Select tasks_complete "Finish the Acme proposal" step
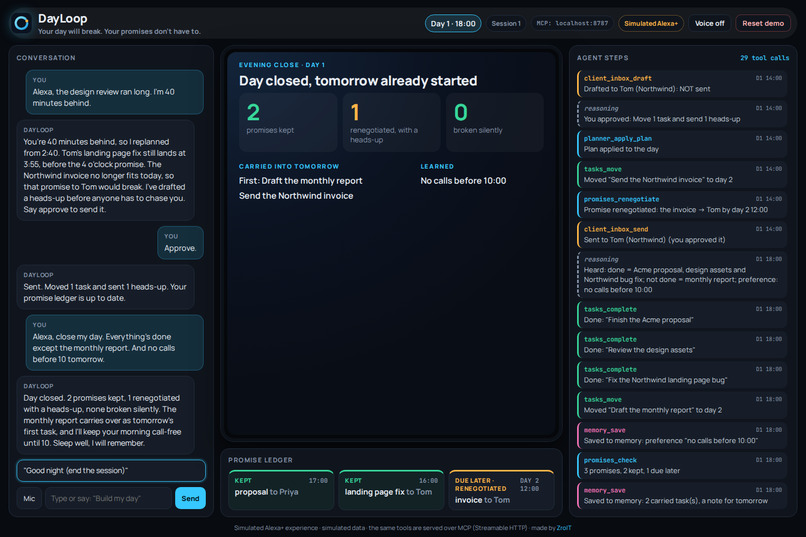This screenshot has width=806, height=537. [682, 314]
